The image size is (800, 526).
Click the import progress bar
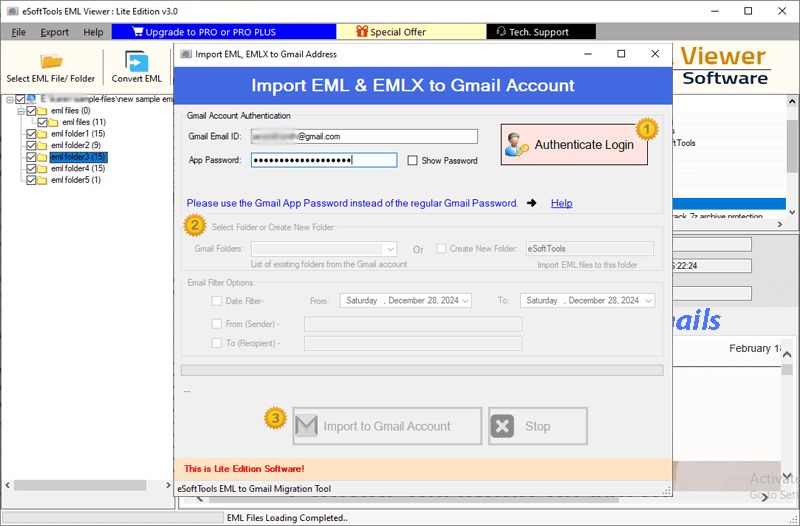[422, 370]
